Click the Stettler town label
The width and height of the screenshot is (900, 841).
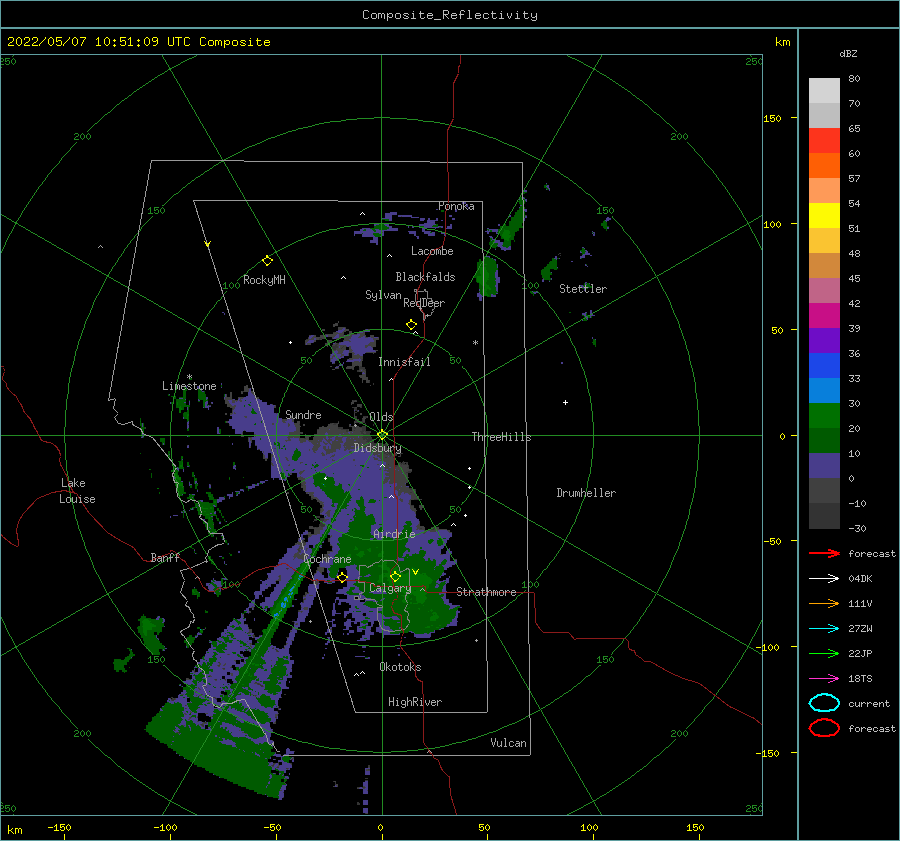583,289
